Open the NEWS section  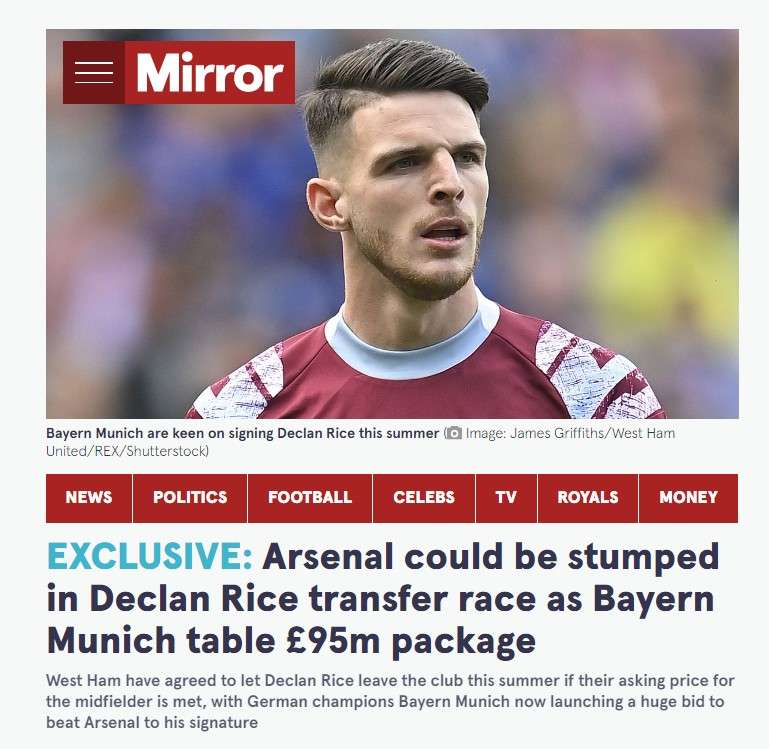(x=89, y=498)
